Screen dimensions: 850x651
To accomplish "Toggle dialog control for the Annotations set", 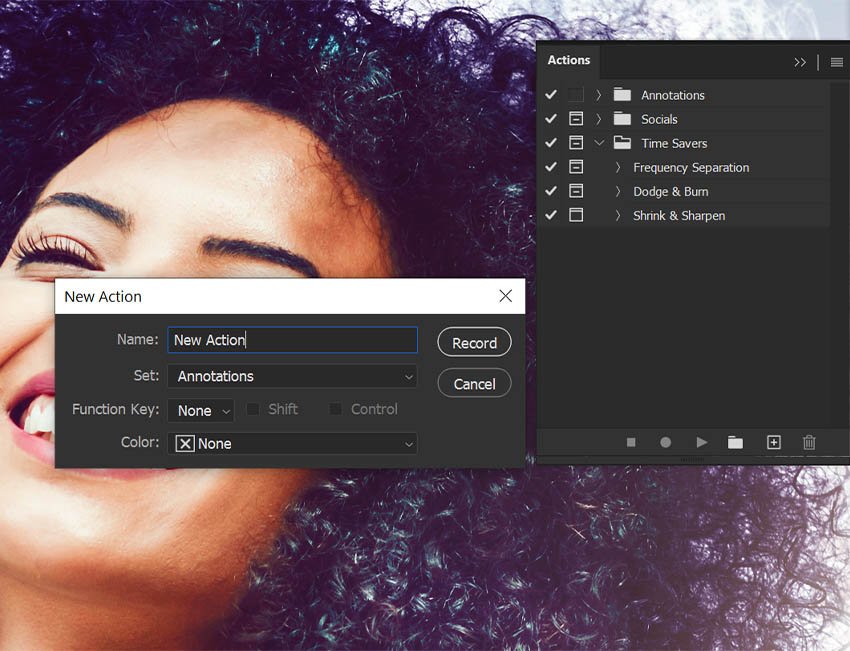I will (576, 95).
